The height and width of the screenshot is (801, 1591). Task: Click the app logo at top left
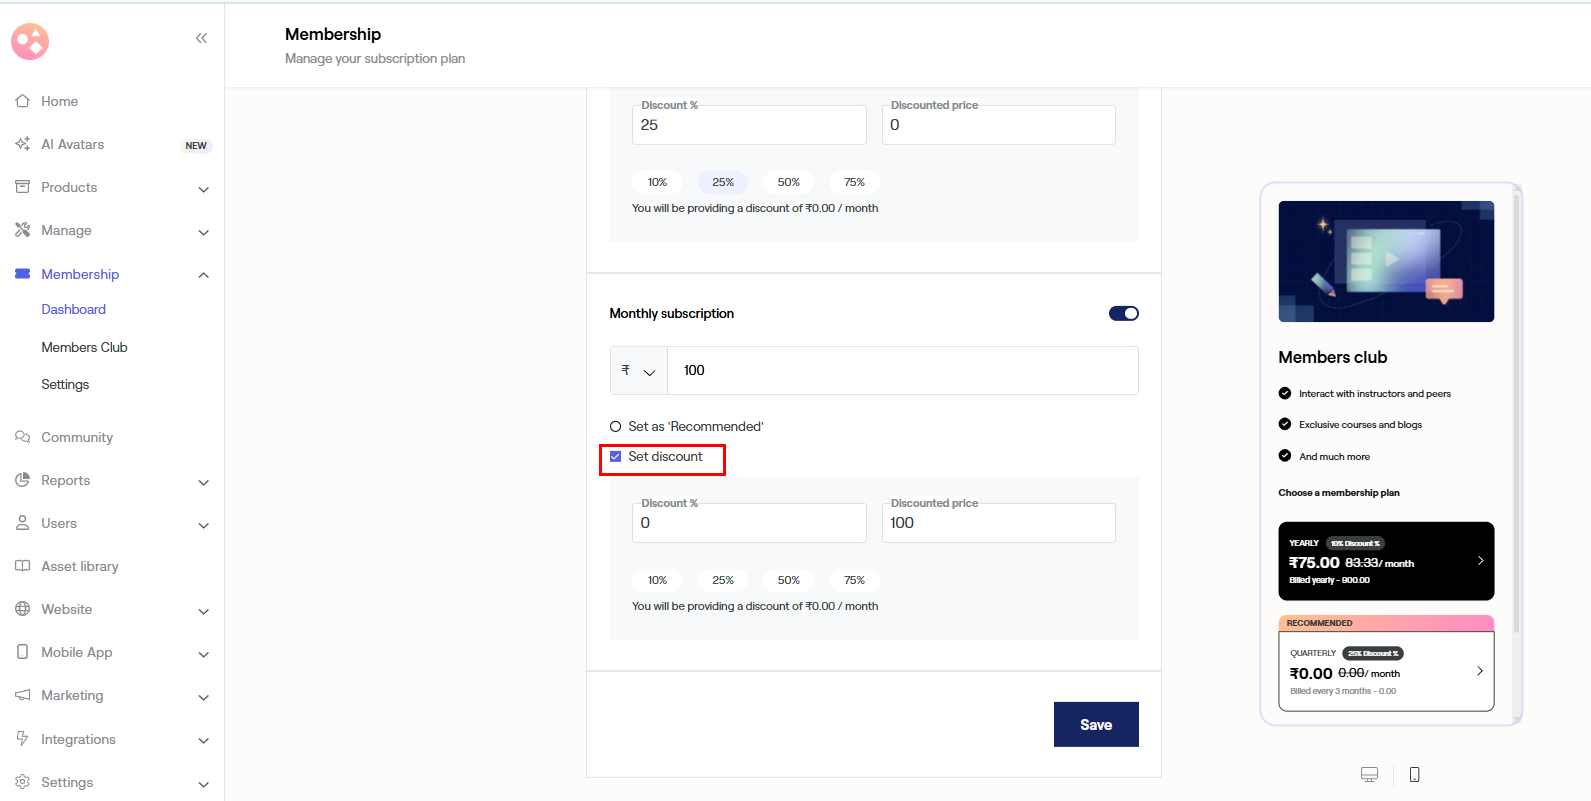tap(30, 41)
